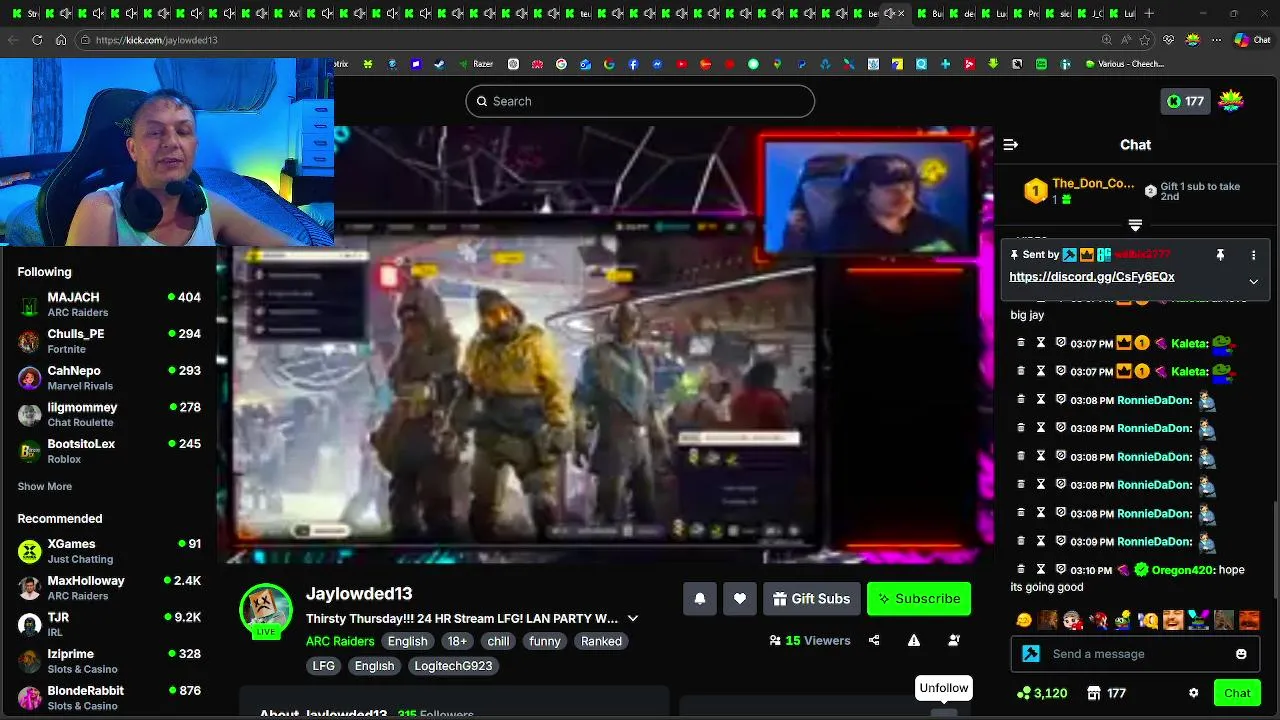Screen dimensions: 1280x720
Task: Focus the Kick Search field
Action: [640, 101]
